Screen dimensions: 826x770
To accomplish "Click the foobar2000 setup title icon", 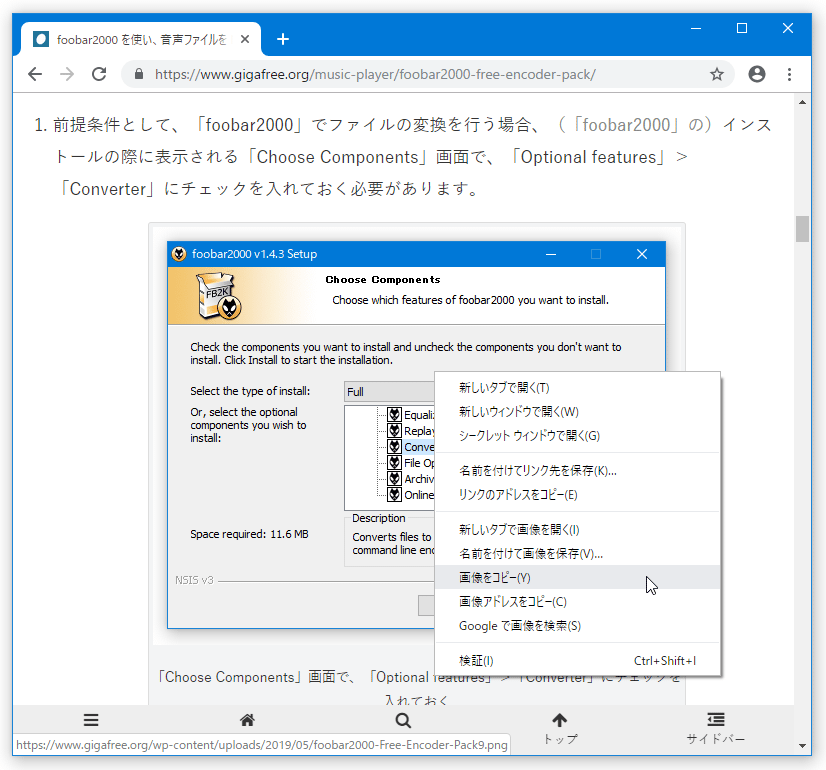I will [x=179, y=254].
